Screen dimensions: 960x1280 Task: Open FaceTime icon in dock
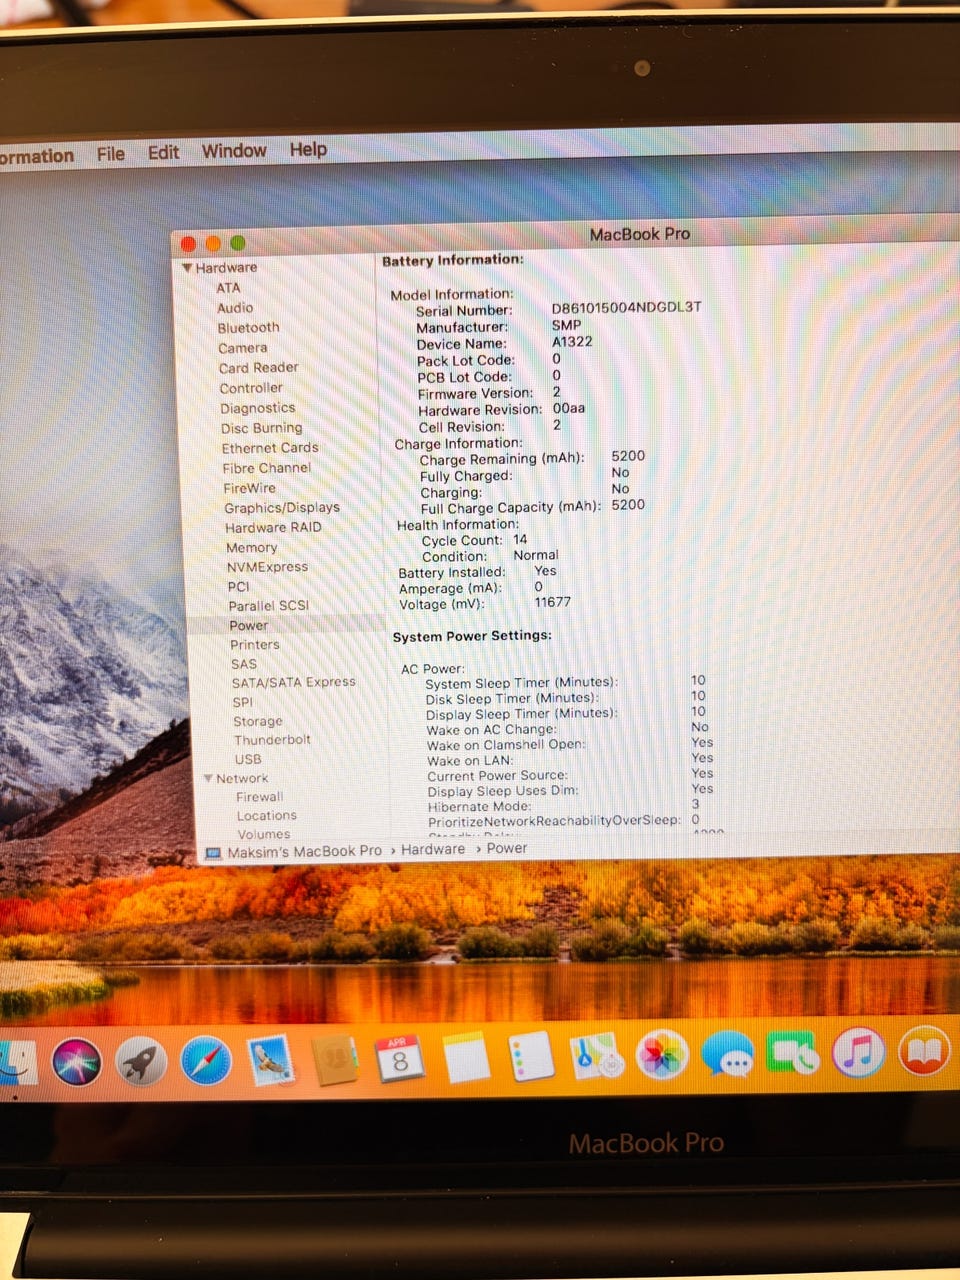[x=792, y=1052]
